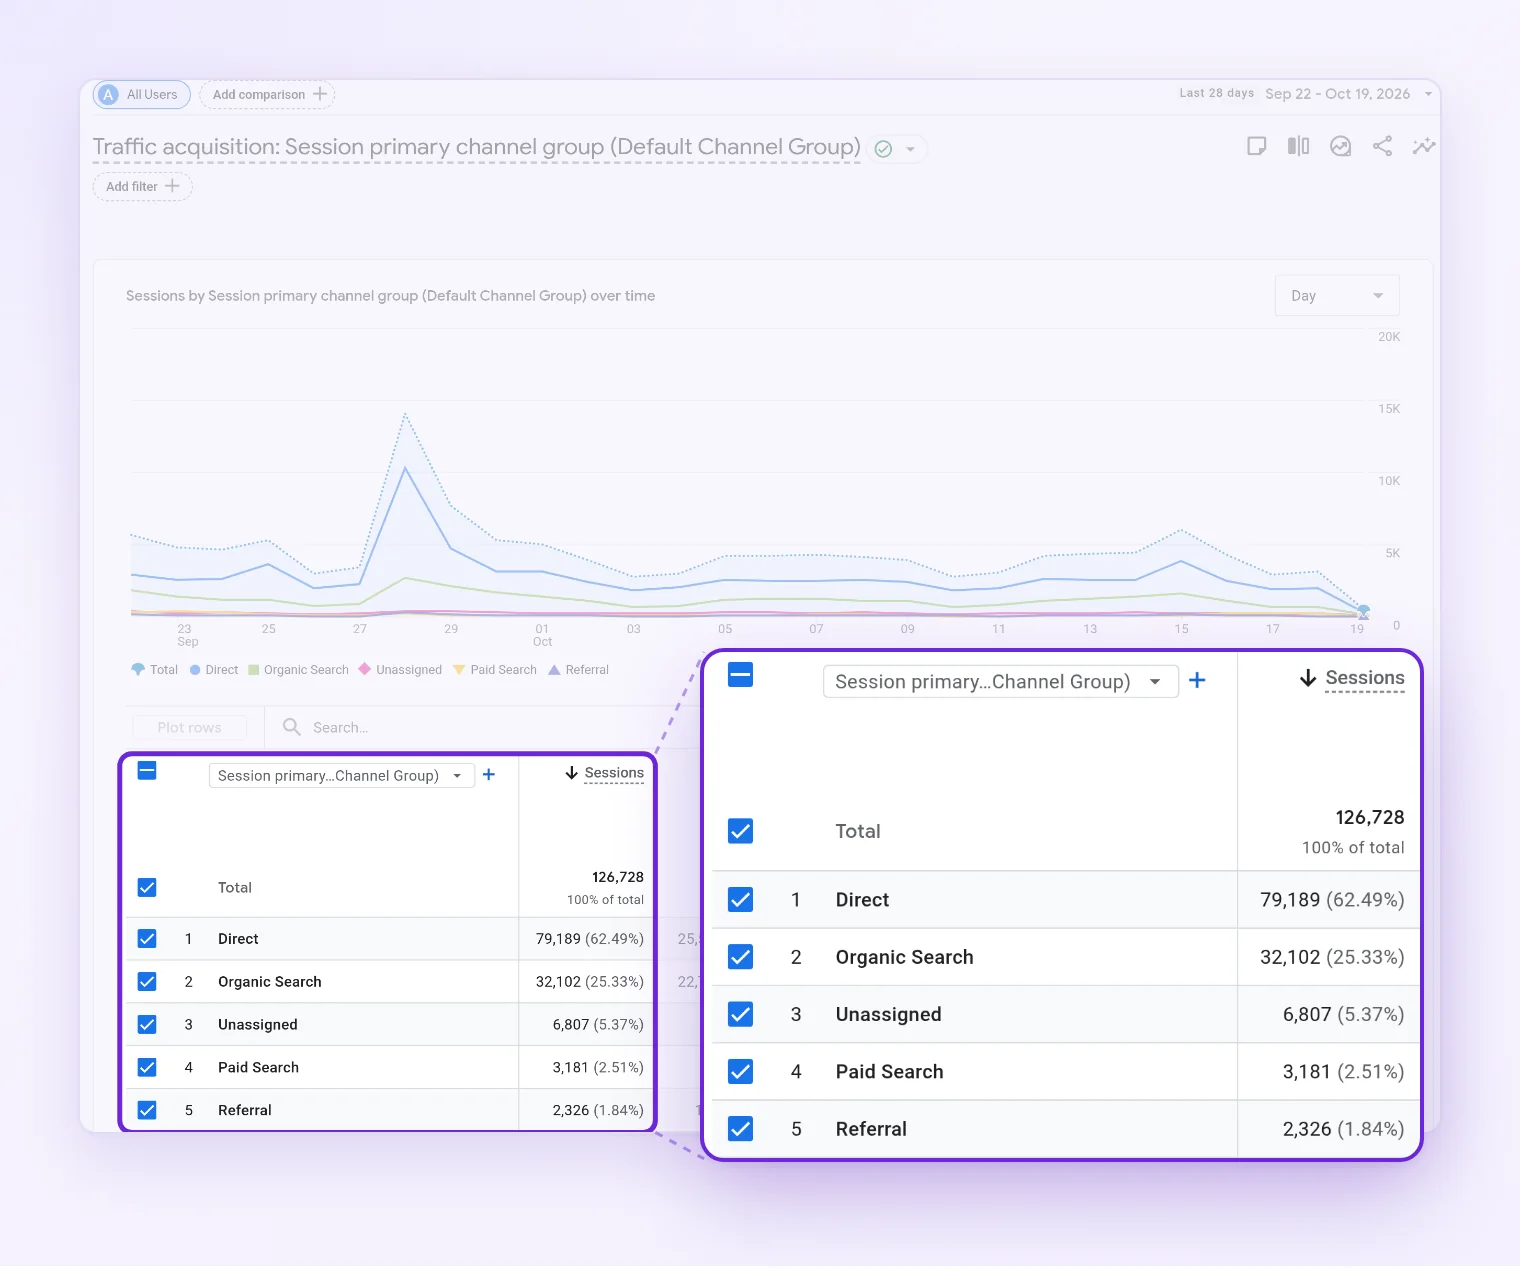The height and width of the screenshot is (1268, 1520).
Task: Click the edit comparisons columns icon
Action: point(1298,147)
